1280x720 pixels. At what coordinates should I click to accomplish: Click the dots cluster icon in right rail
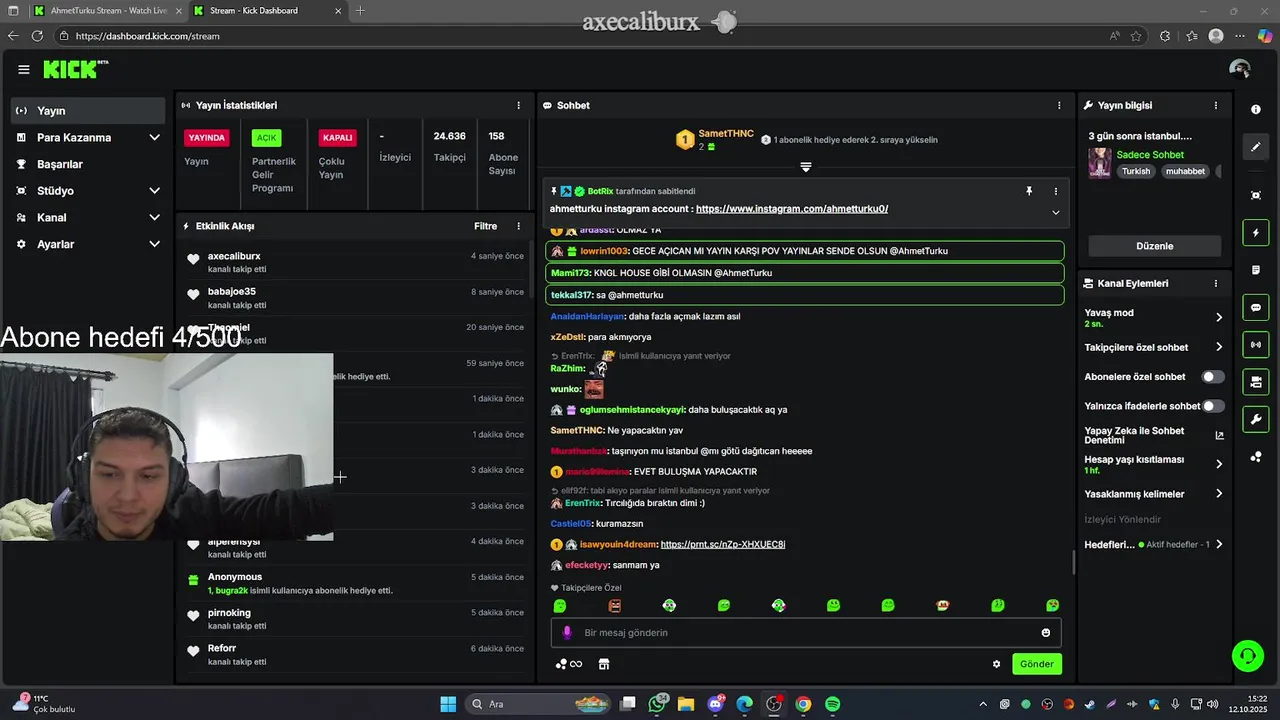click(x=1256, y=457)
